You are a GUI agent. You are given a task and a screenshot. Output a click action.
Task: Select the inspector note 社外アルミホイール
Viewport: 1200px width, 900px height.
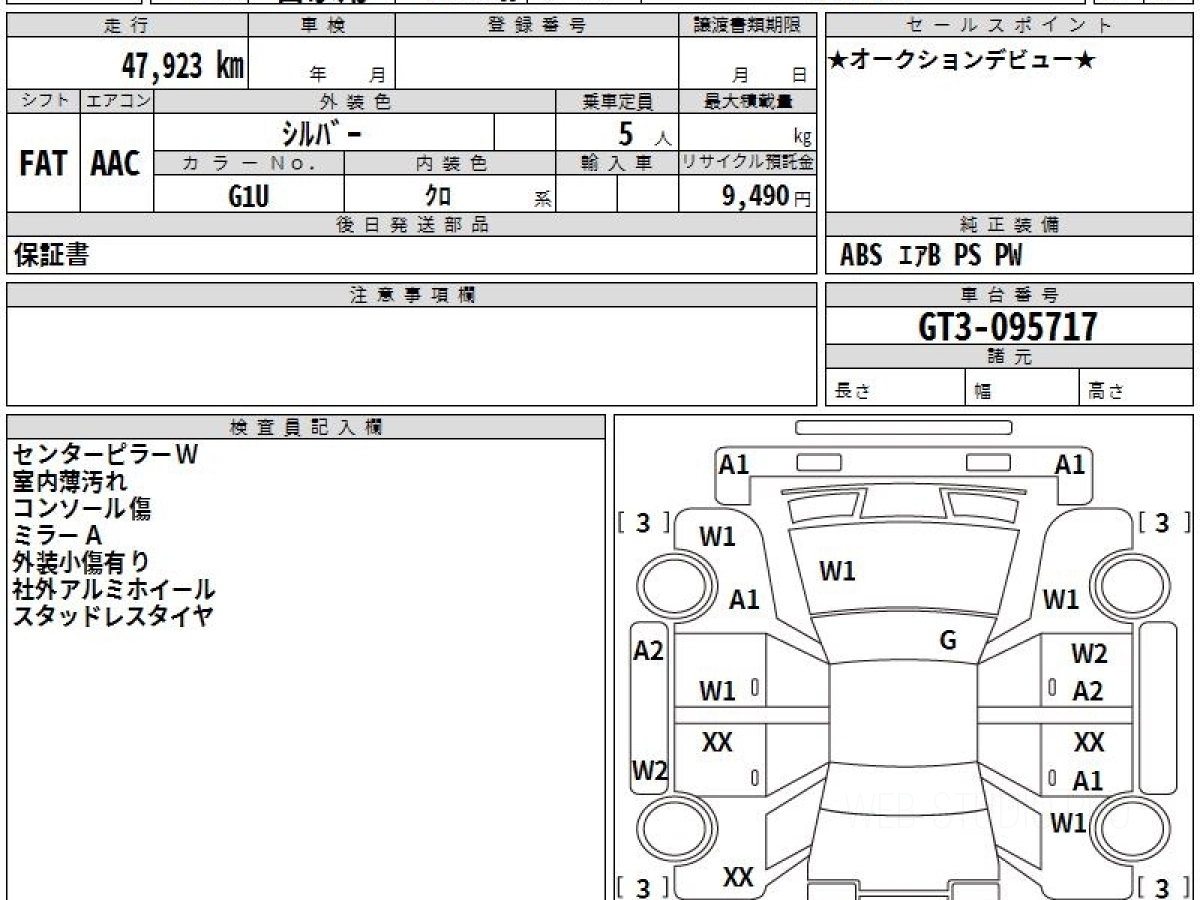[x=114, y=589]
